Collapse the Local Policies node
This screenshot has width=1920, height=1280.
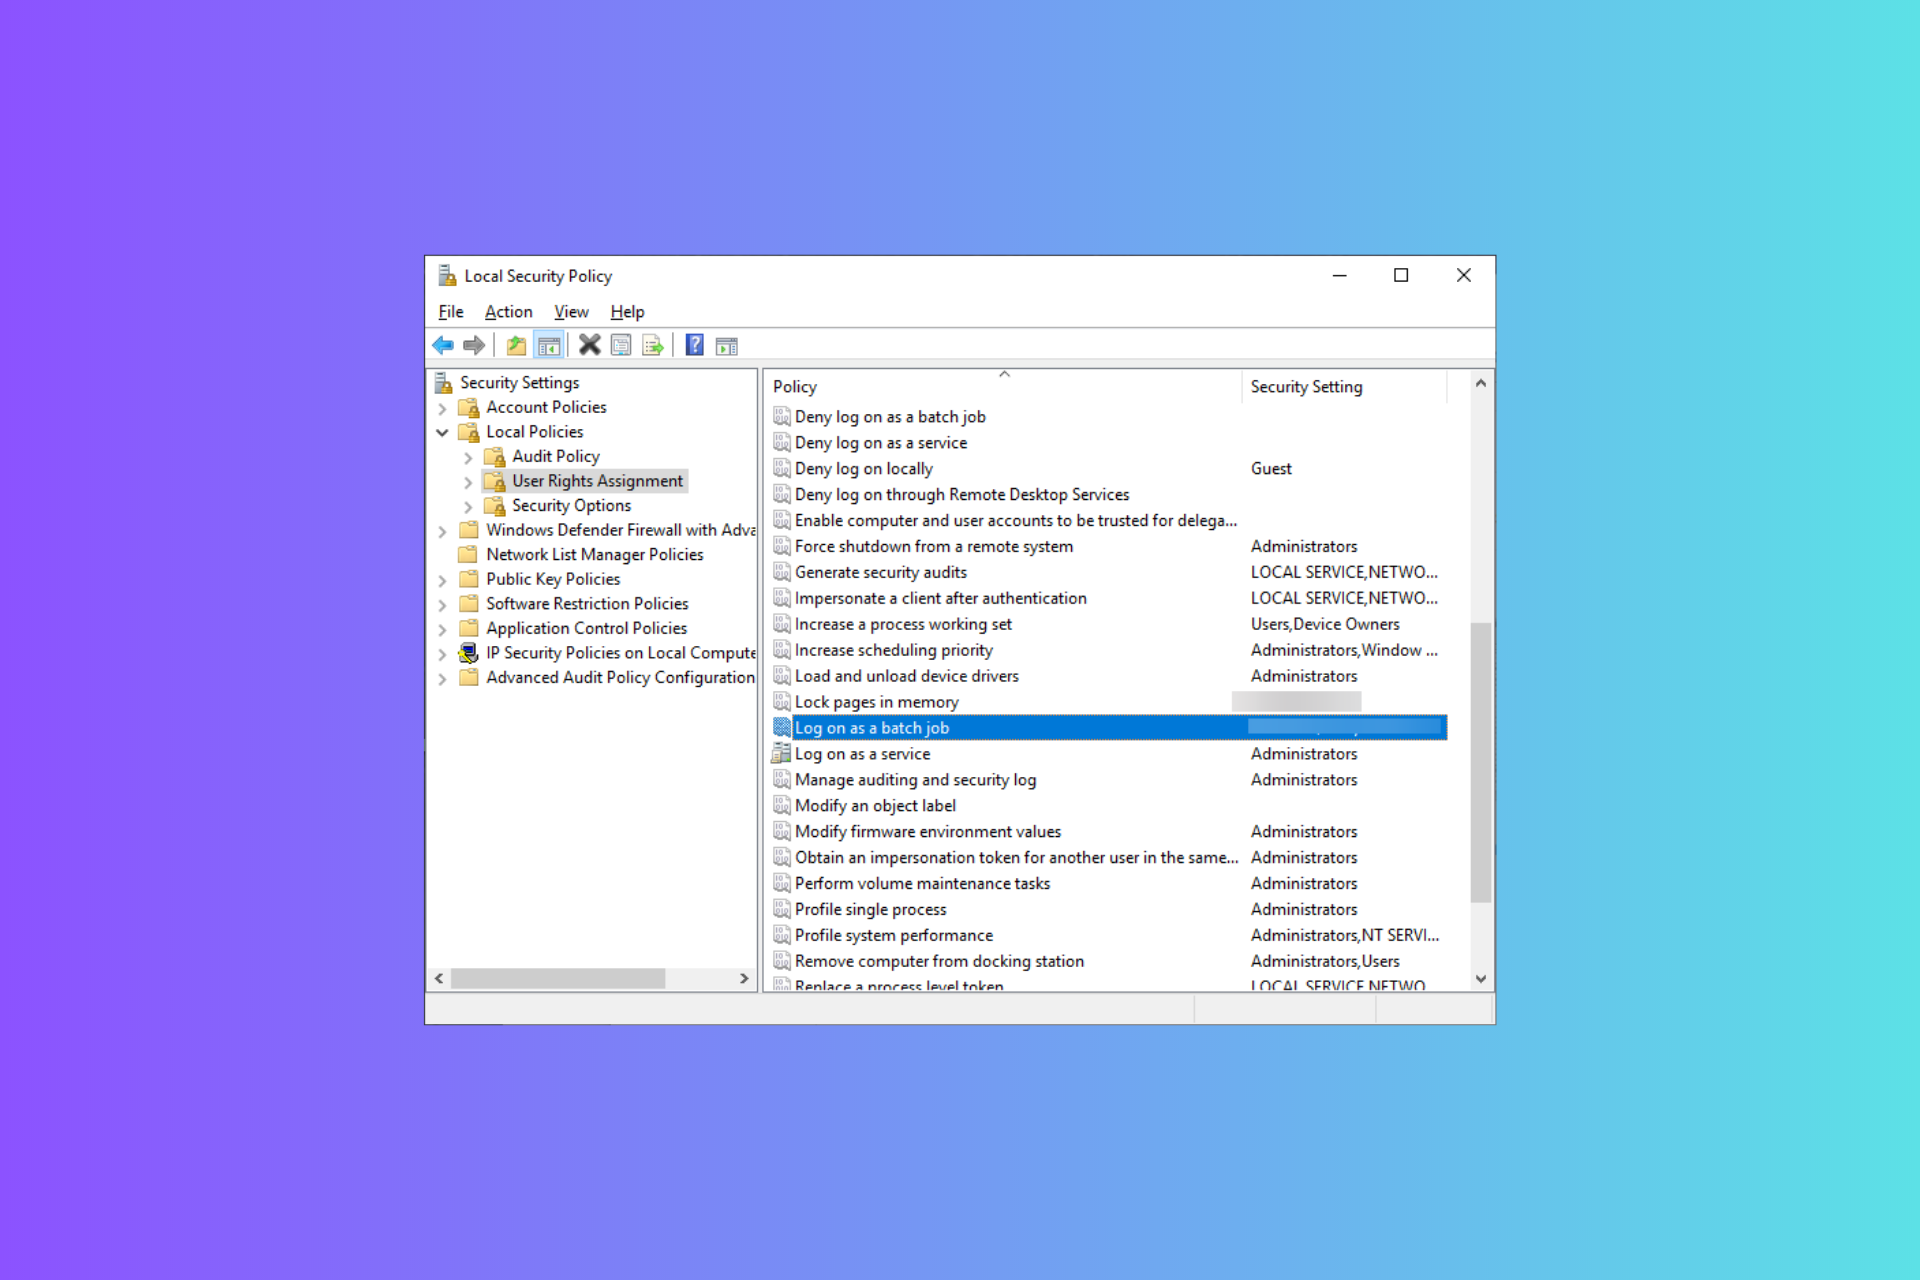(442, 432)
